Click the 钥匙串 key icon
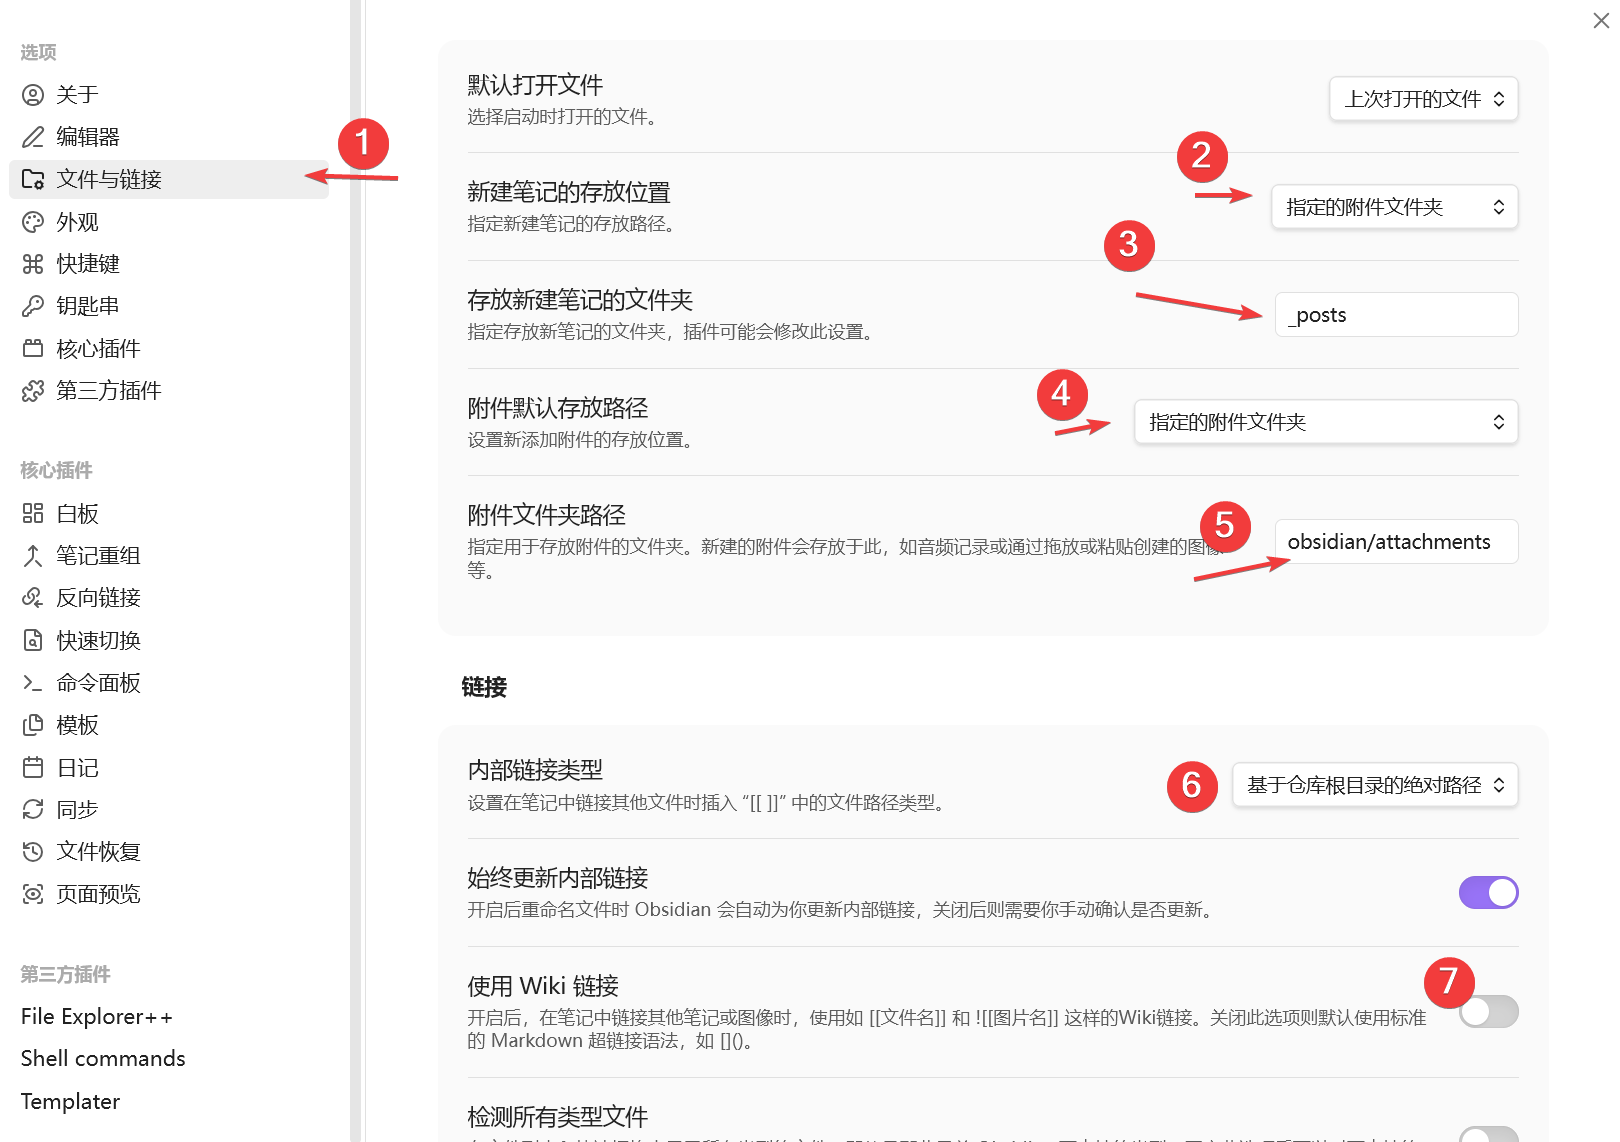1620x1142 pixels. point(33,306)
